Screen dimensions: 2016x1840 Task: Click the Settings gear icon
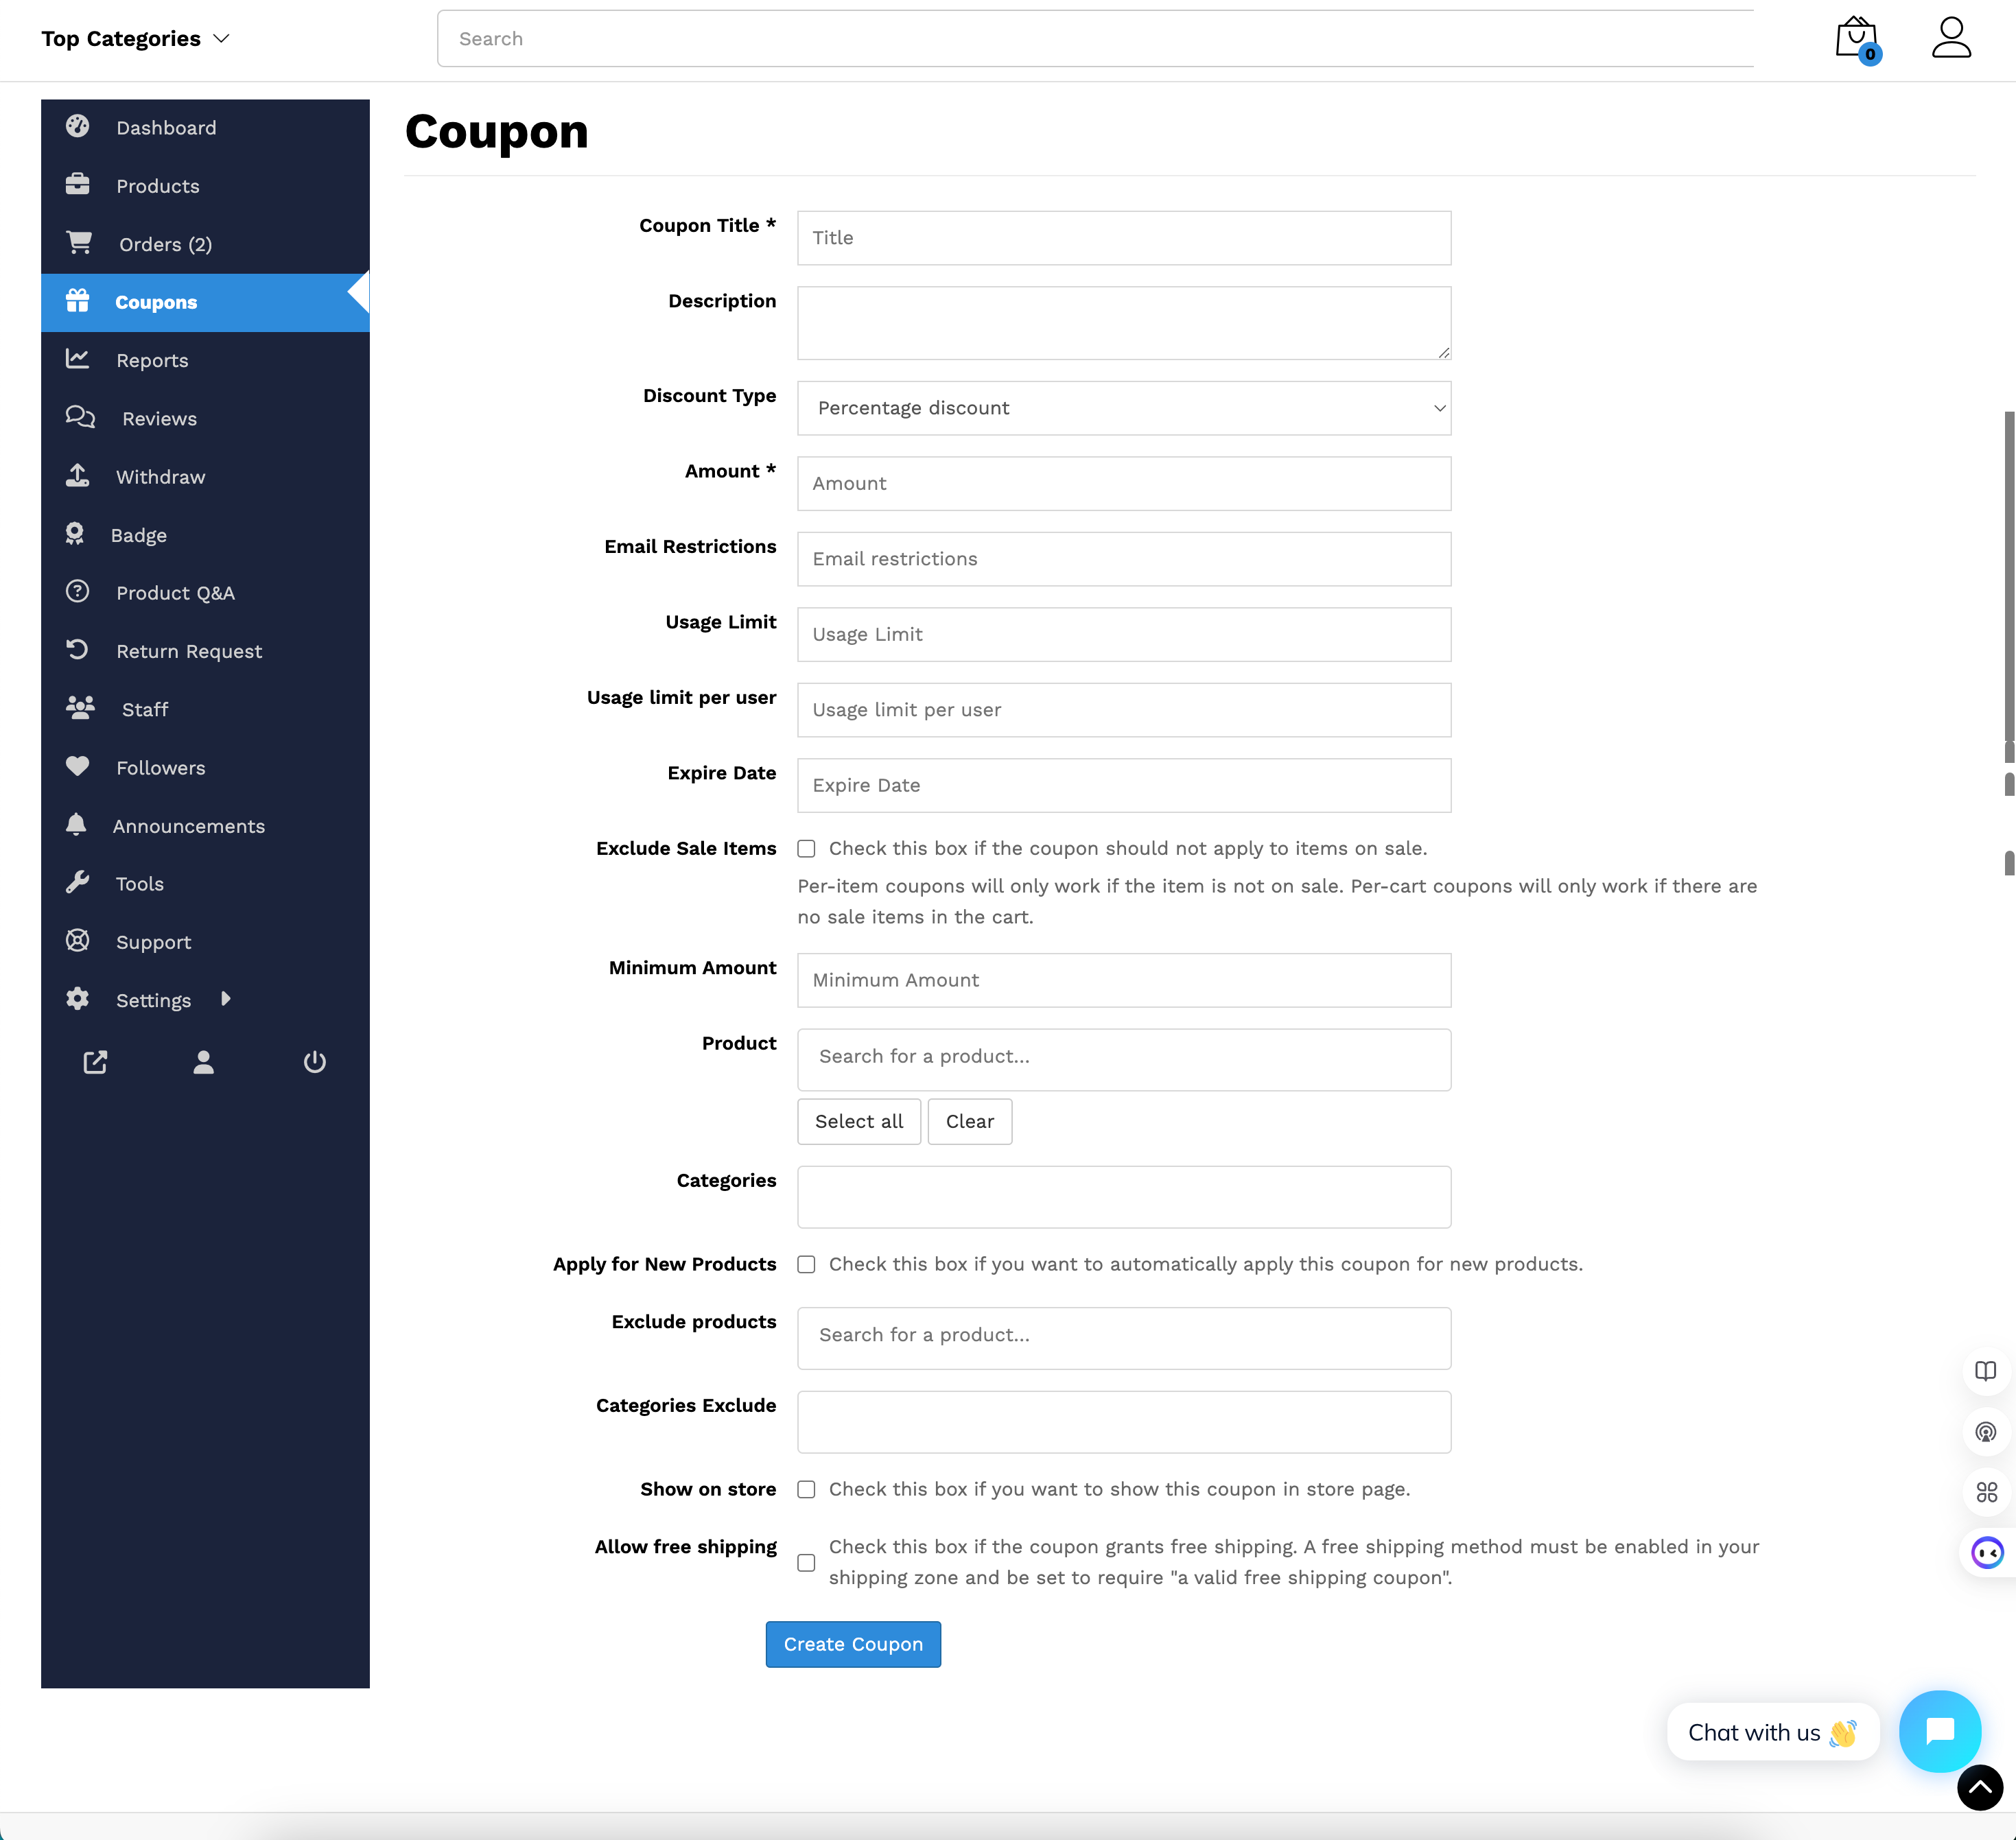click(77, 998)
